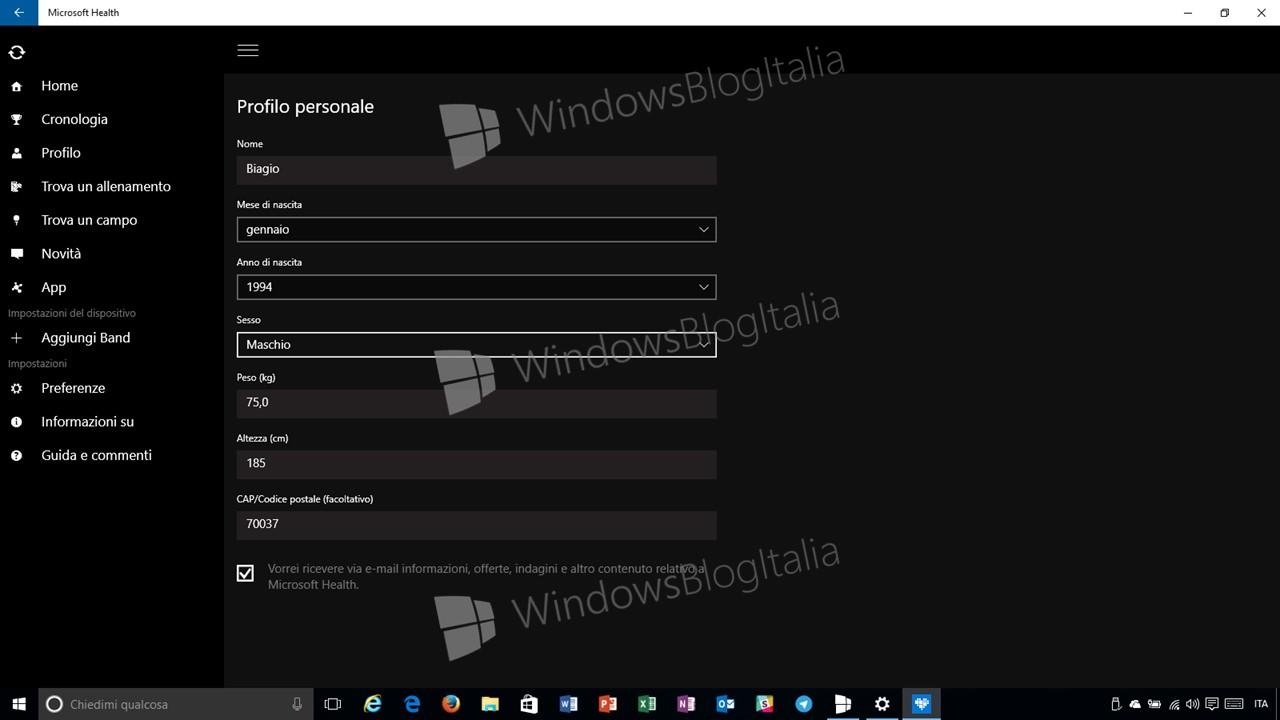Click the Altezza (cm) input field
The width and height of the screenshot is (1280, 720).
point(476,464)
